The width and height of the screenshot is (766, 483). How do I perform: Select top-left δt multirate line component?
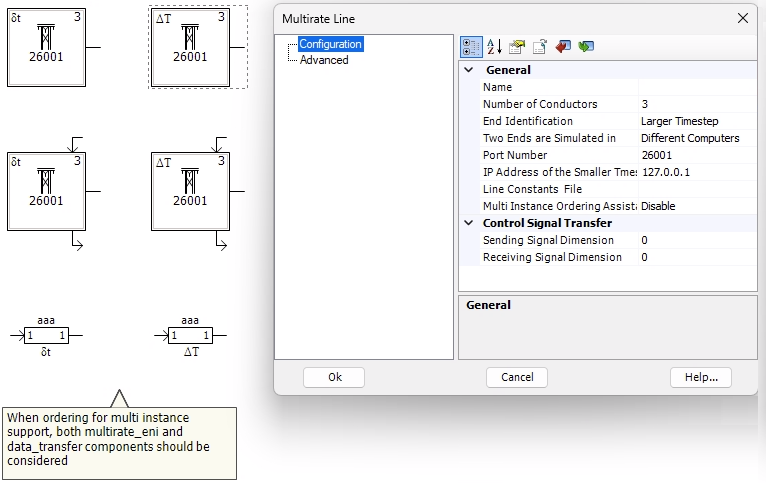(46, 47)
